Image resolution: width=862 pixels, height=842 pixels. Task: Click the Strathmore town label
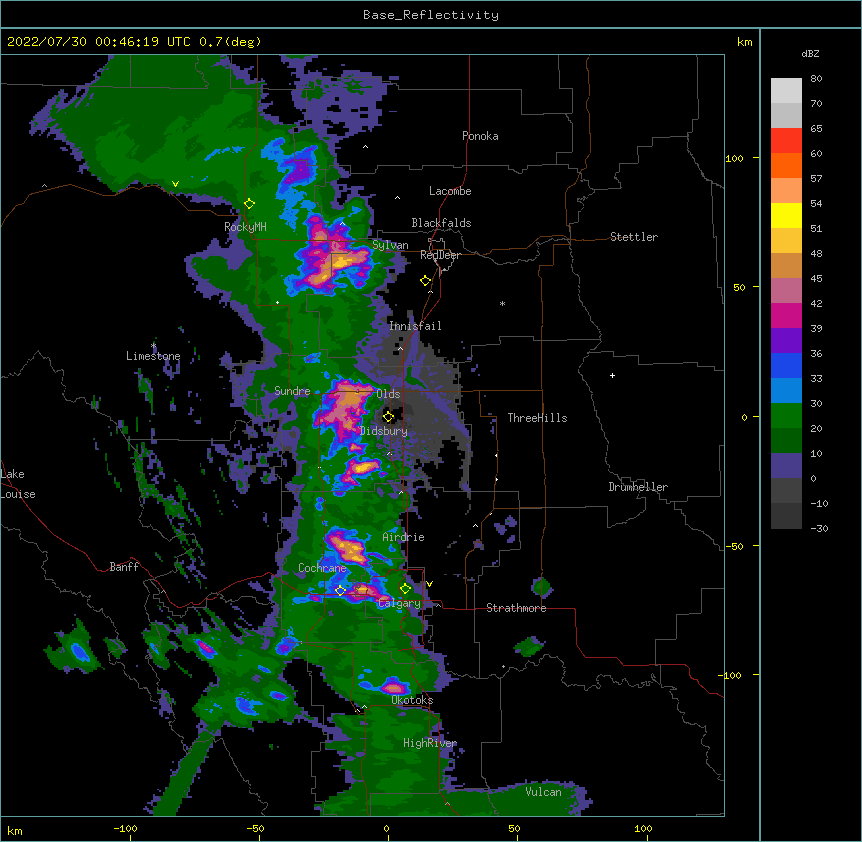point(516,608)
